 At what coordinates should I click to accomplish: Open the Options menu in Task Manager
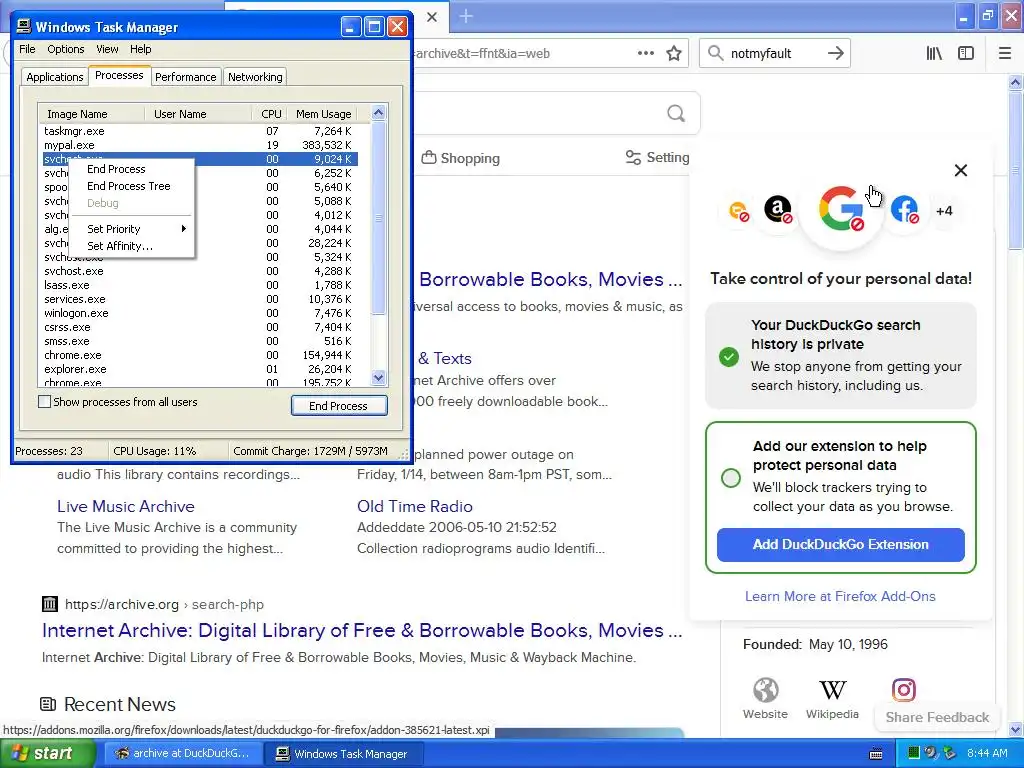tap(65, 49)
